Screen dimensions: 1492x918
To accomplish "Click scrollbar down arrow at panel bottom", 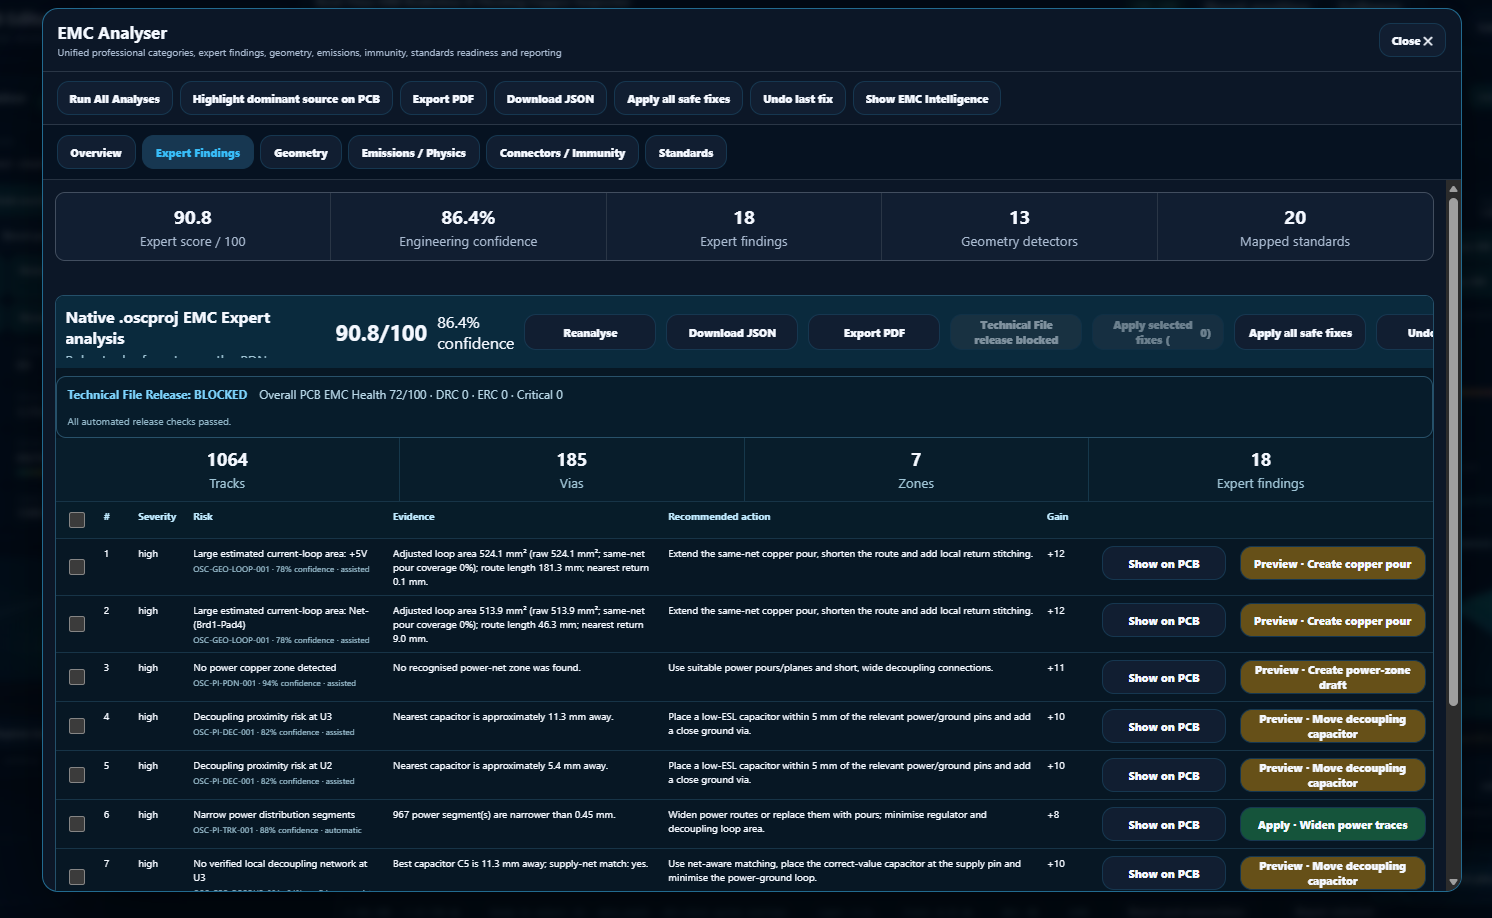I will 1453,883.
